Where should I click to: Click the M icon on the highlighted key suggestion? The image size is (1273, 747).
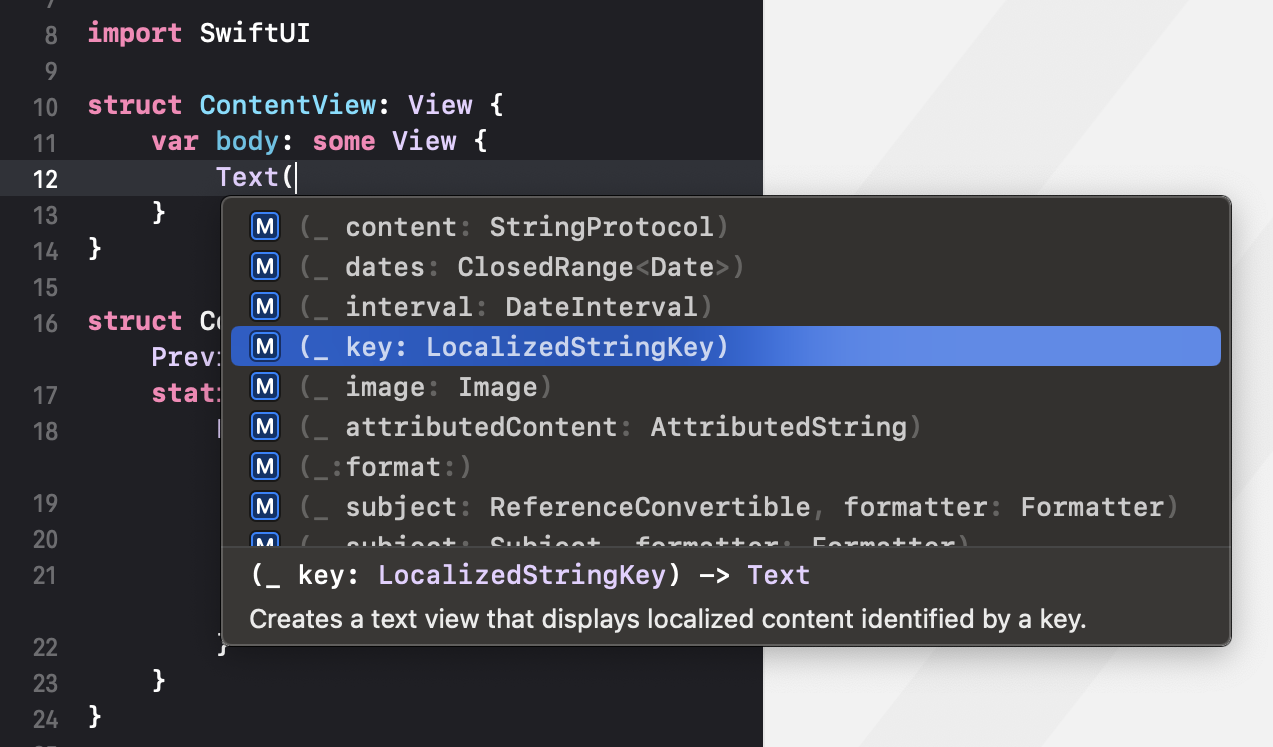265,347
